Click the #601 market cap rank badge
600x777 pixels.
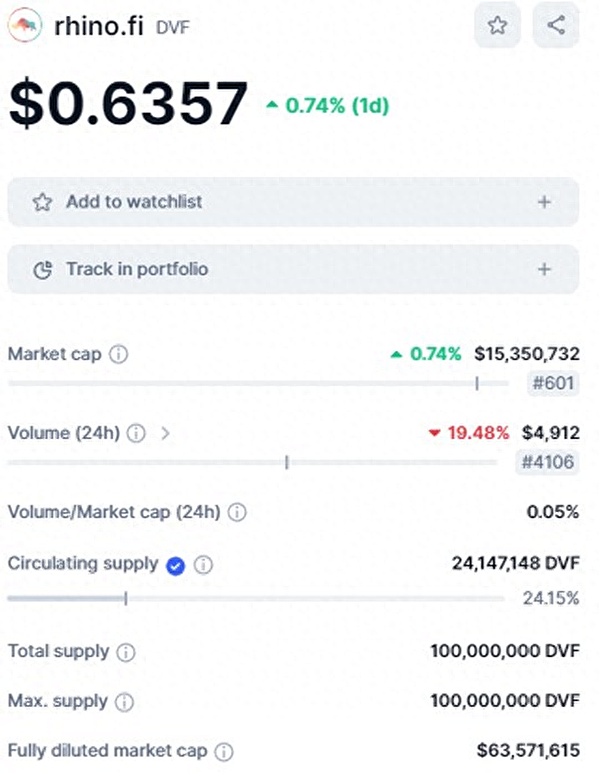[553, 383]
